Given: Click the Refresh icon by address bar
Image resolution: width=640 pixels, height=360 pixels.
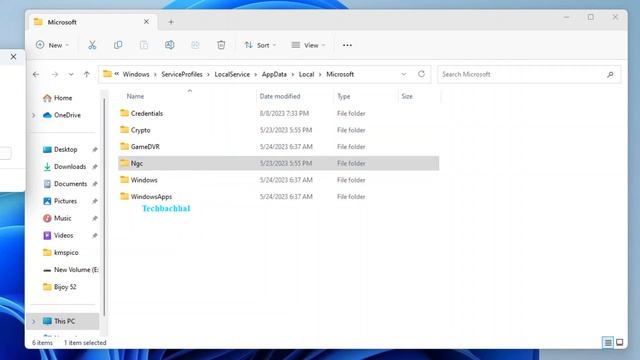Looking at the screenshot, I should pos(421,74).
